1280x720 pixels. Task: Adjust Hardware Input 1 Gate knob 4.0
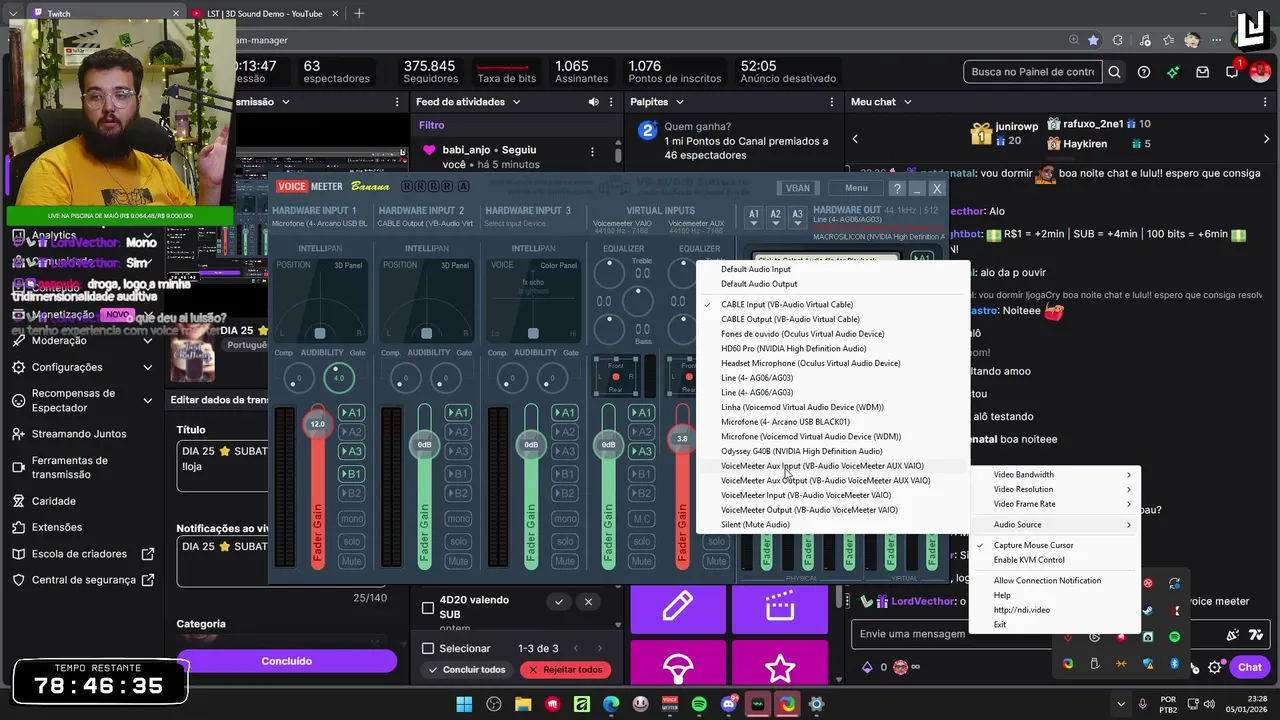(338, 378)
